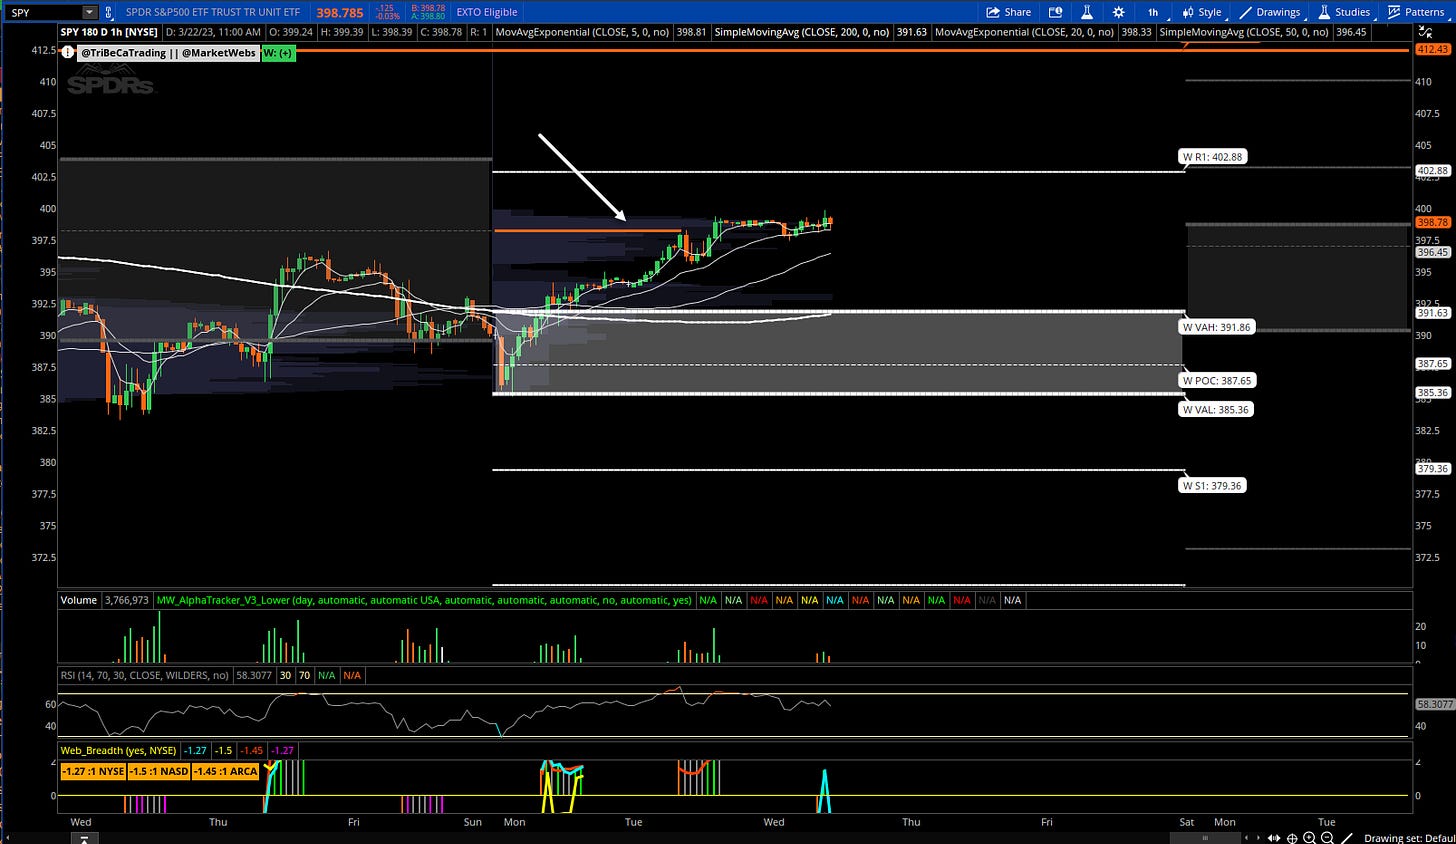
Task: Click the scroll left arrow in bottom bar
Action: click(x=1246, y=838)
